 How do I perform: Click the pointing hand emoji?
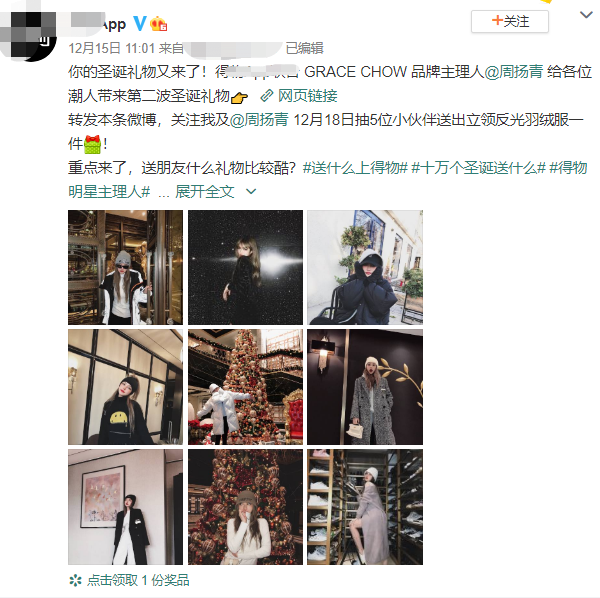click(240, 98)
